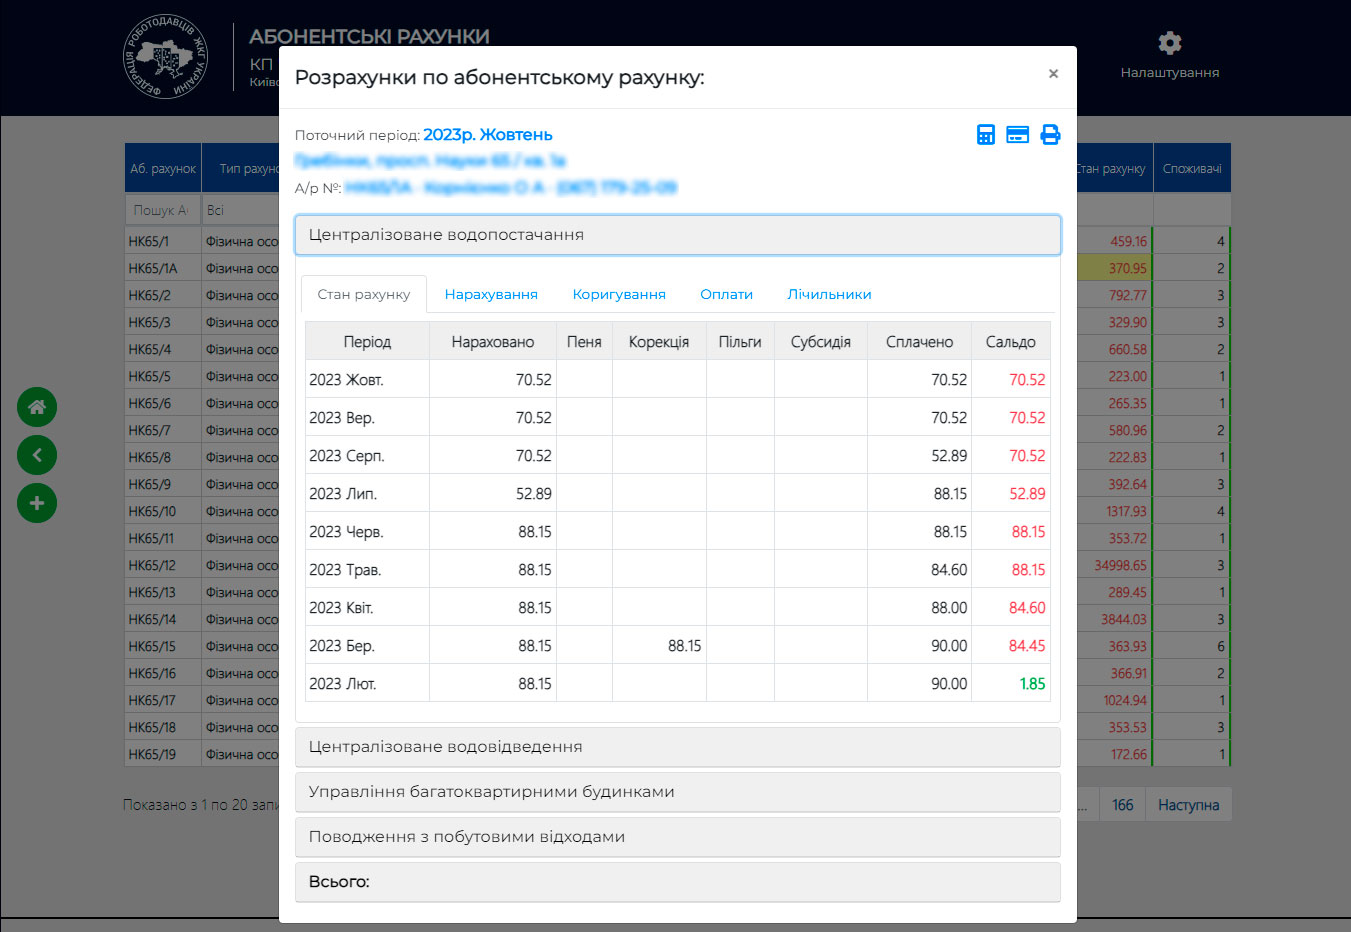Click the Наступна pagination button
Viewport: 1351px width, 932px height.
[1188, 805]
